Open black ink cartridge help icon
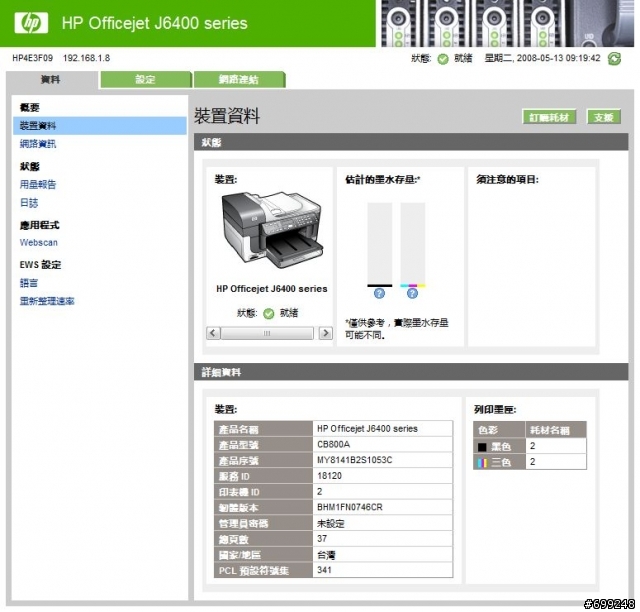Screen dimensions: 640x612 click(x=379, y=293)
